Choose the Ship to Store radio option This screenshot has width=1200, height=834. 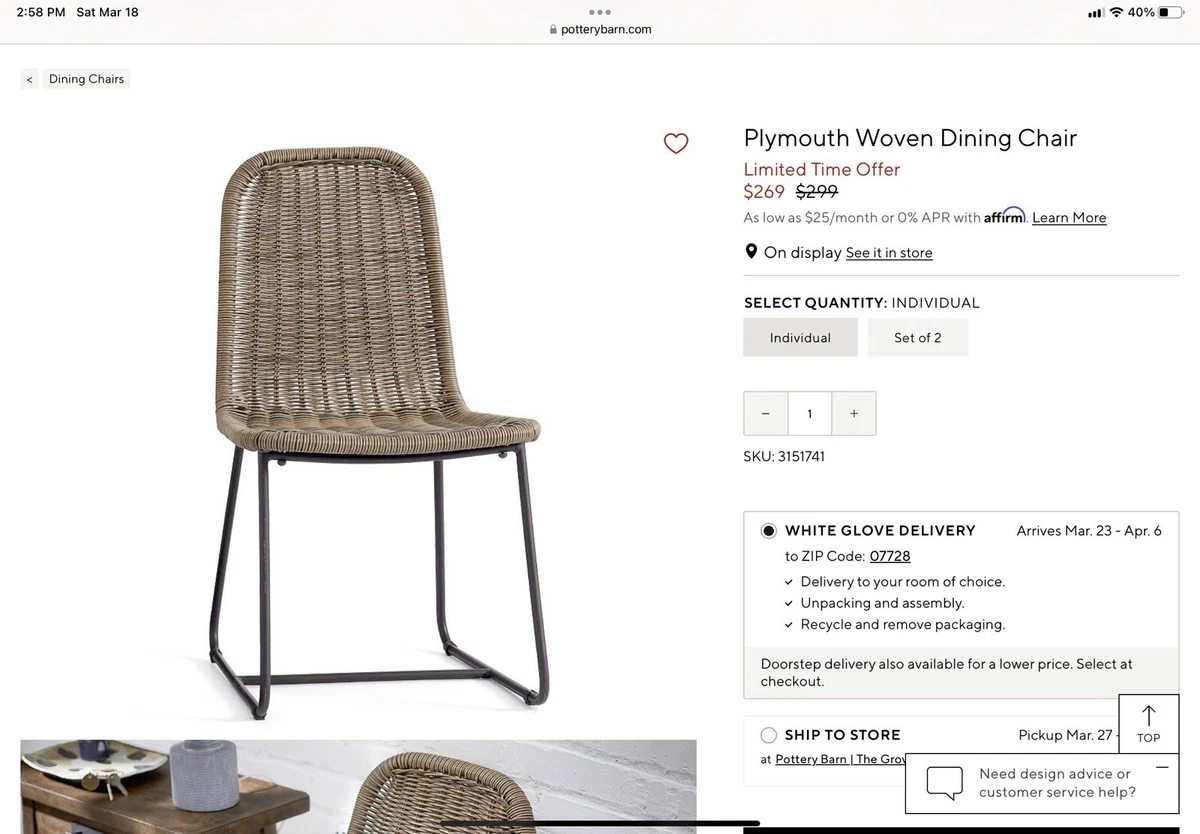tap(769, 735)
